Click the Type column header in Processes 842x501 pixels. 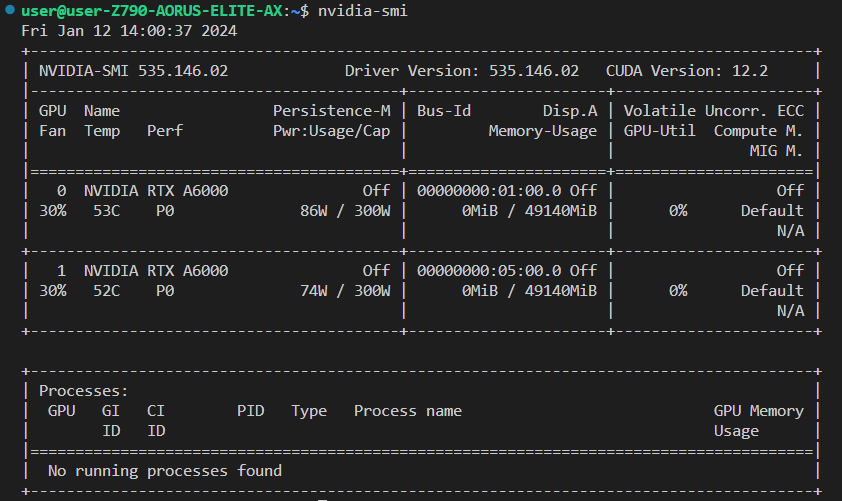309,411
